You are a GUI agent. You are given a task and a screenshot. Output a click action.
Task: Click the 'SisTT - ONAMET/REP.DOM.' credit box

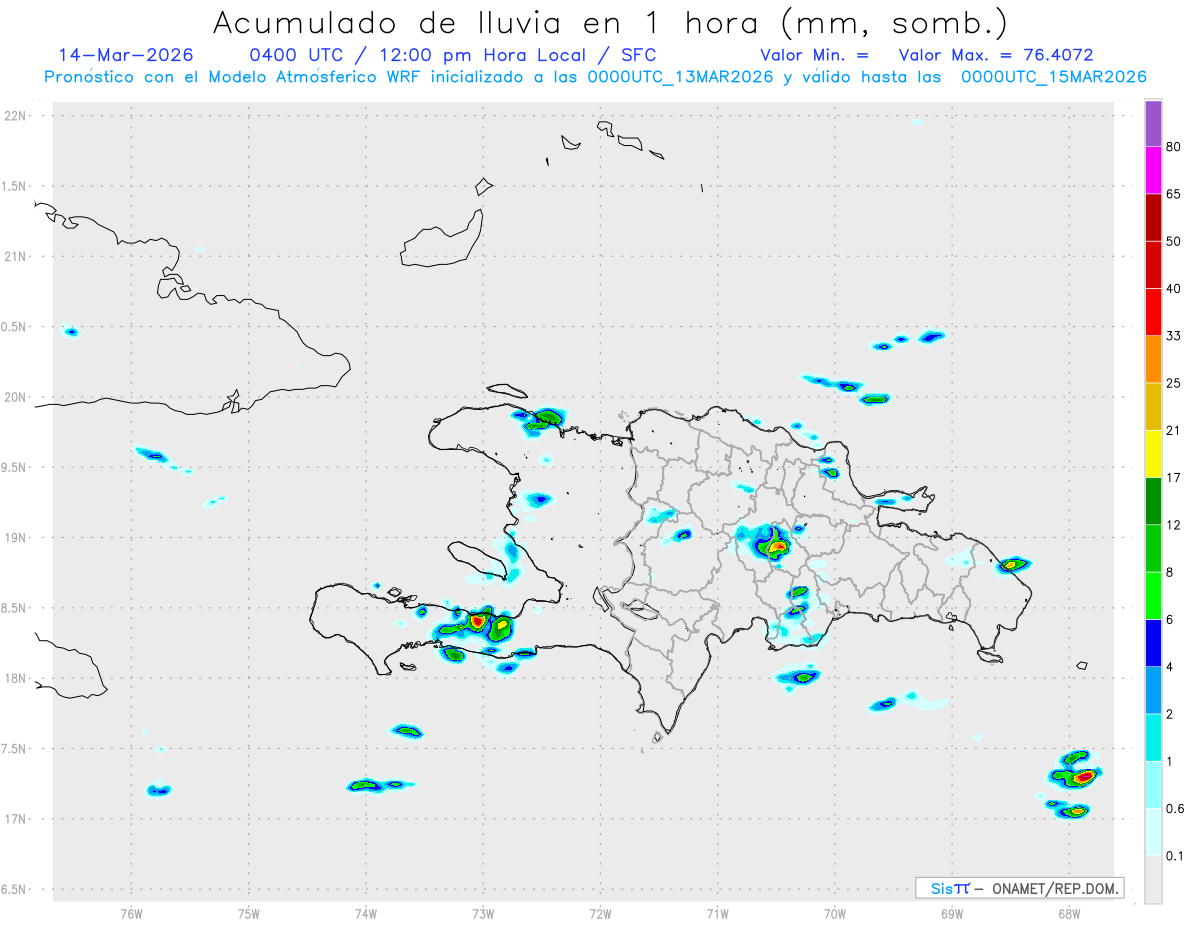coord(1019,888)
